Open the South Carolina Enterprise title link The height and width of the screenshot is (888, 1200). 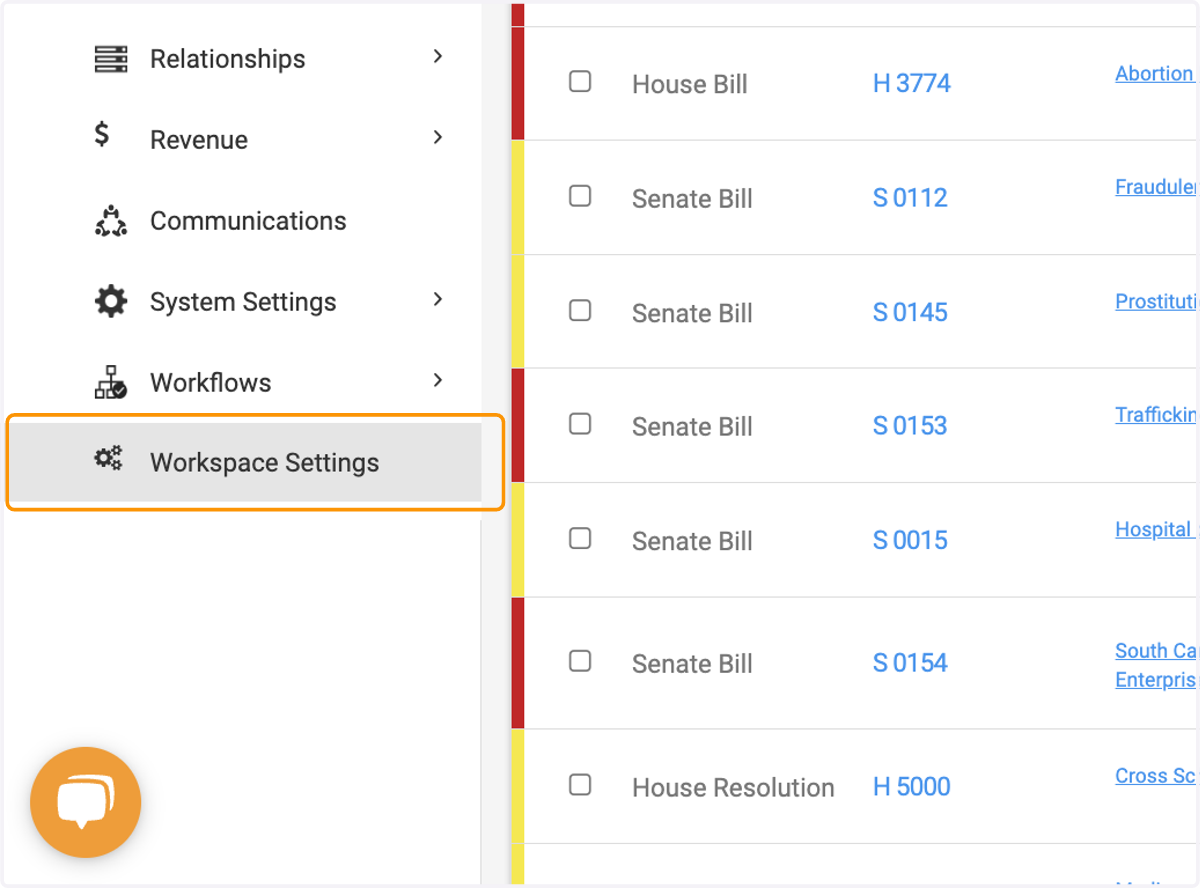pos(1157,665)
